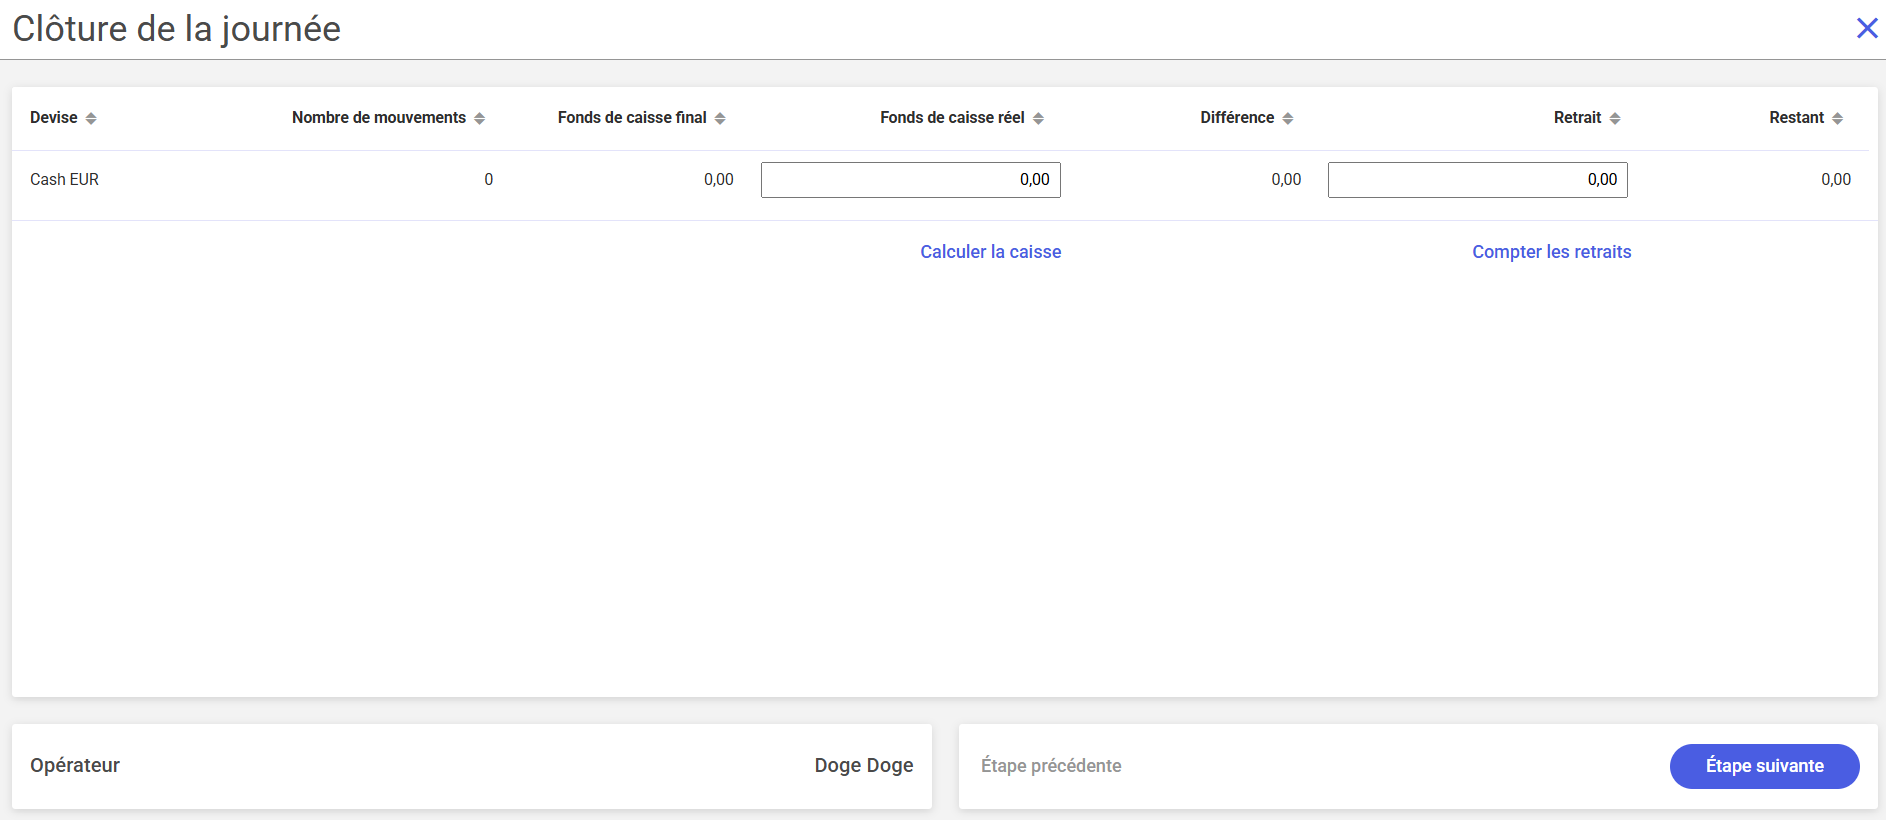Return to Étape précédente
Screen dimensions: 1886x820
coord(1051,766)
